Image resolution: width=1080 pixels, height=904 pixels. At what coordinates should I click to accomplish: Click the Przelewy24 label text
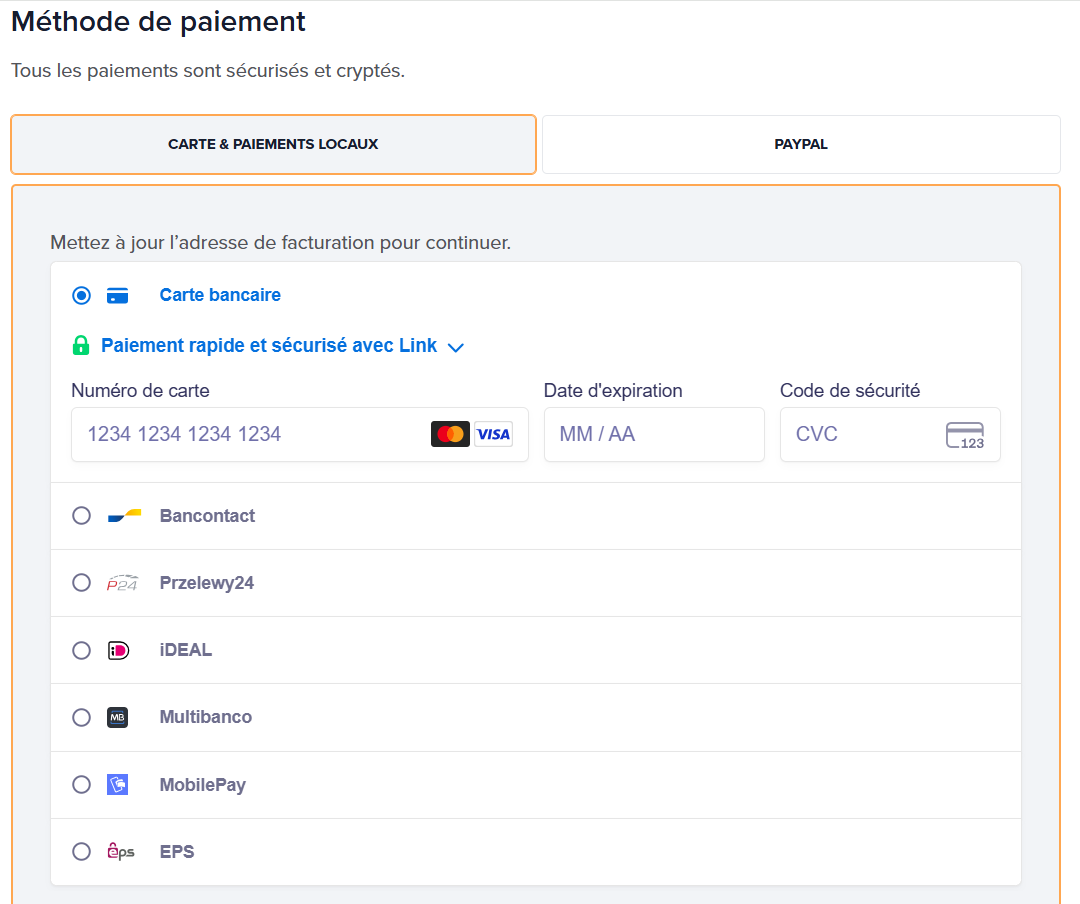point(207,583)
